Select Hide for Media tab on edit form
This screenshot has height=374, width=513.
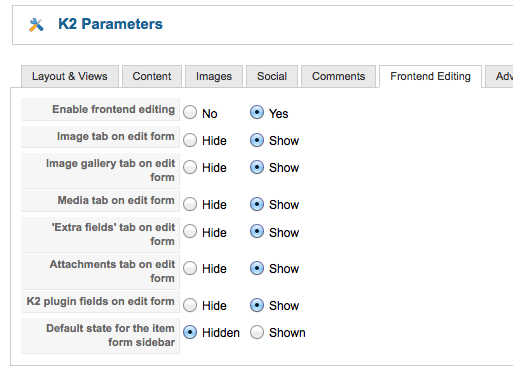pos(190,204)
